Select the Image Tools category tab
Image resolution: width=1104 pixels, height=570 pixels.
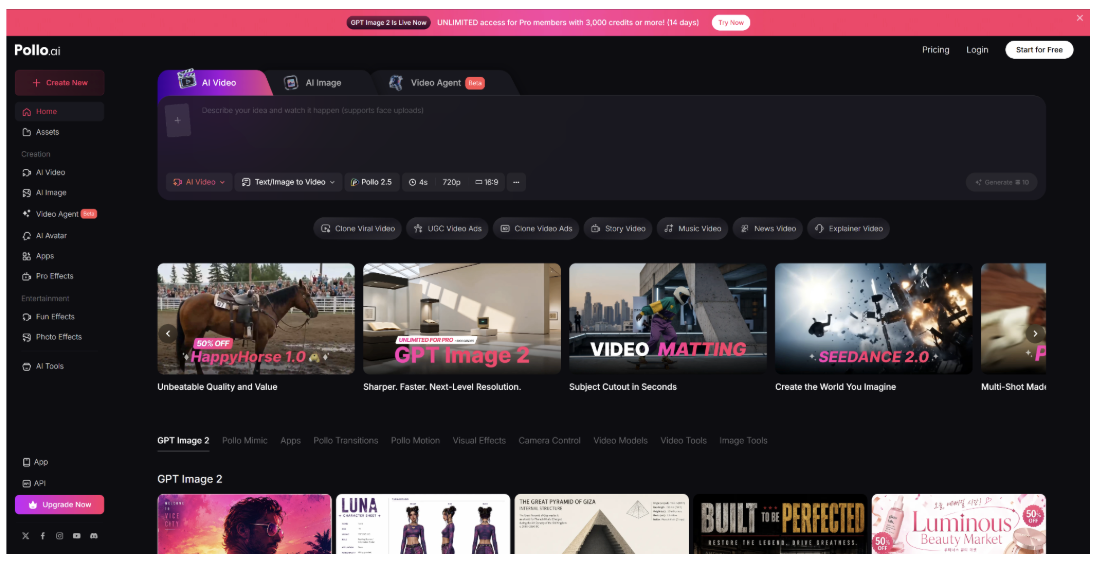tap(744, 441)
